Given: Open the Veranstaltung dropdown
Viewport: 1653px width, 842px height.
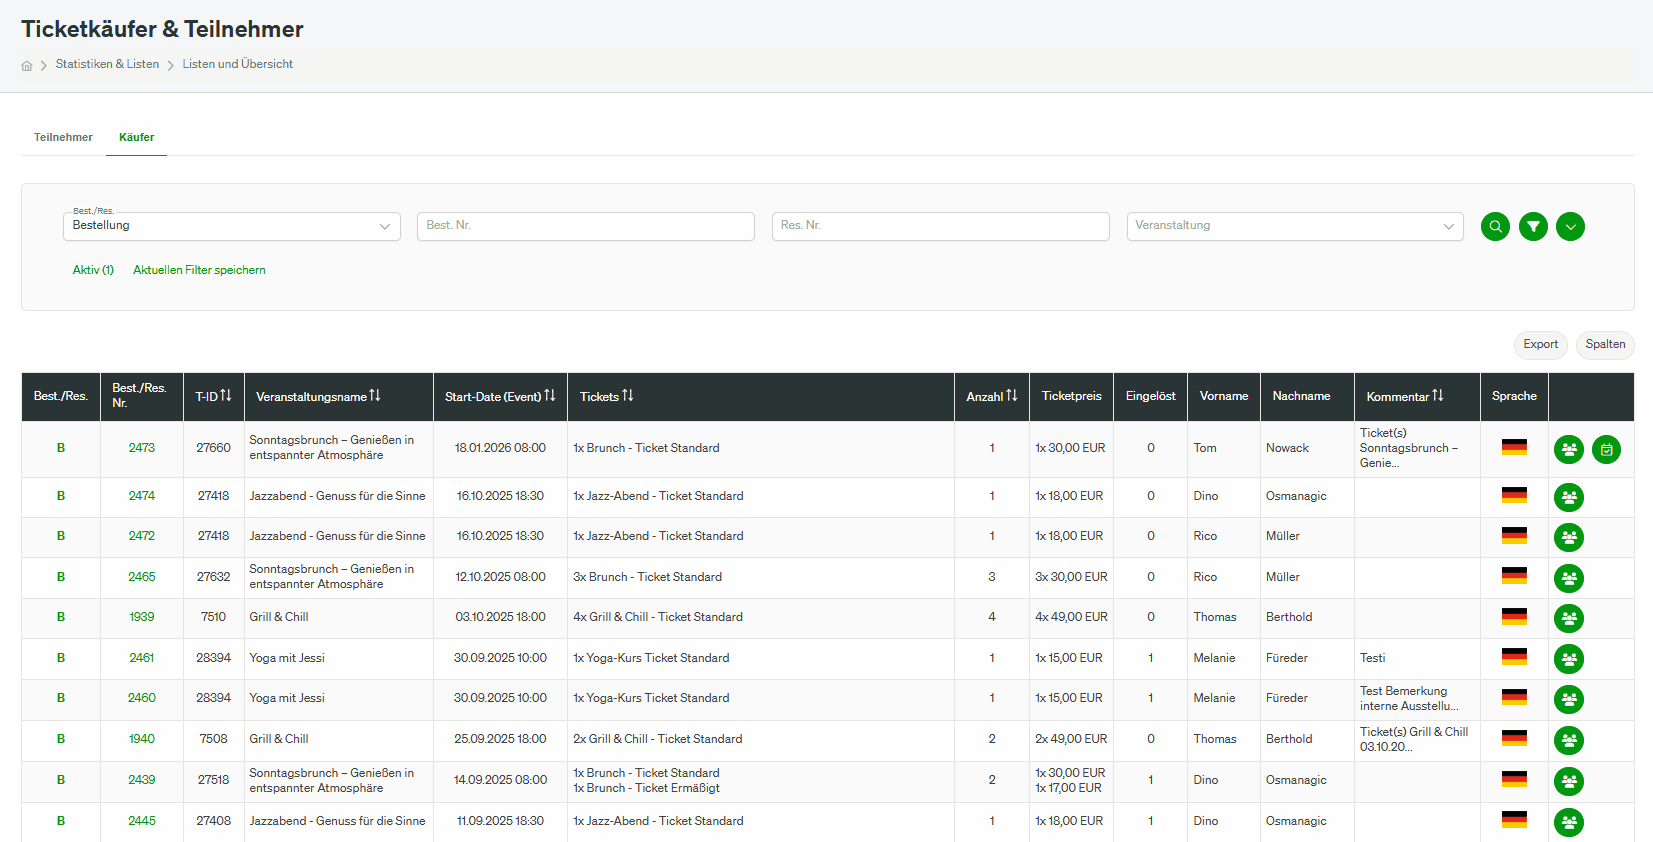Looking at the screenshot, I should tap(1295, 226).
